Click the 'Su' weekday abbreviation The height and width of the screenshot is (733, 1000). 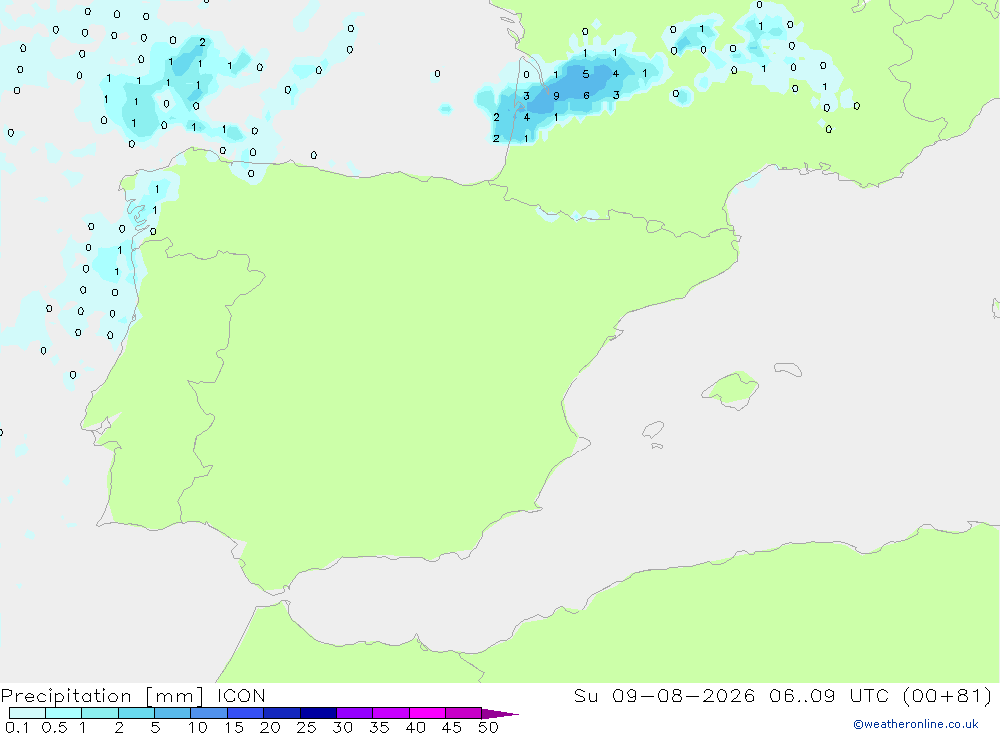(x=586, y=695)
